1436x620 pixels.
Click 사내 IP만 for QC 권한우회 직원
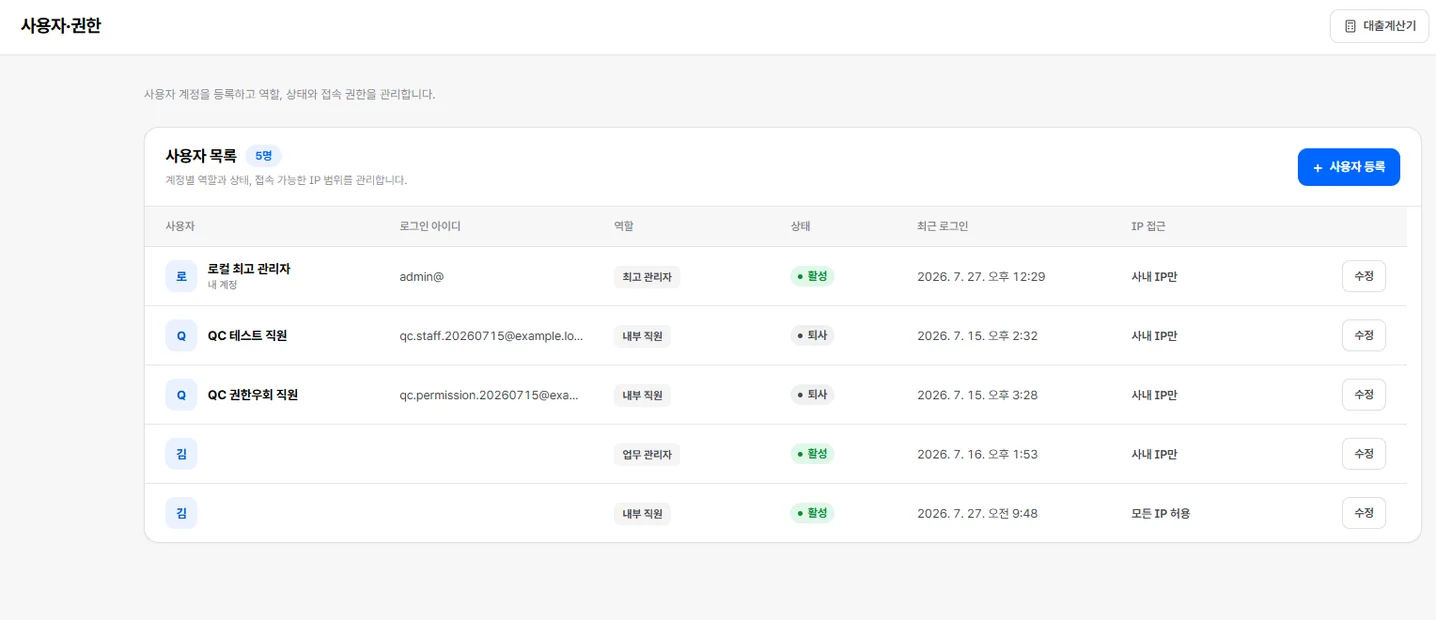(x=1154, y=395)
